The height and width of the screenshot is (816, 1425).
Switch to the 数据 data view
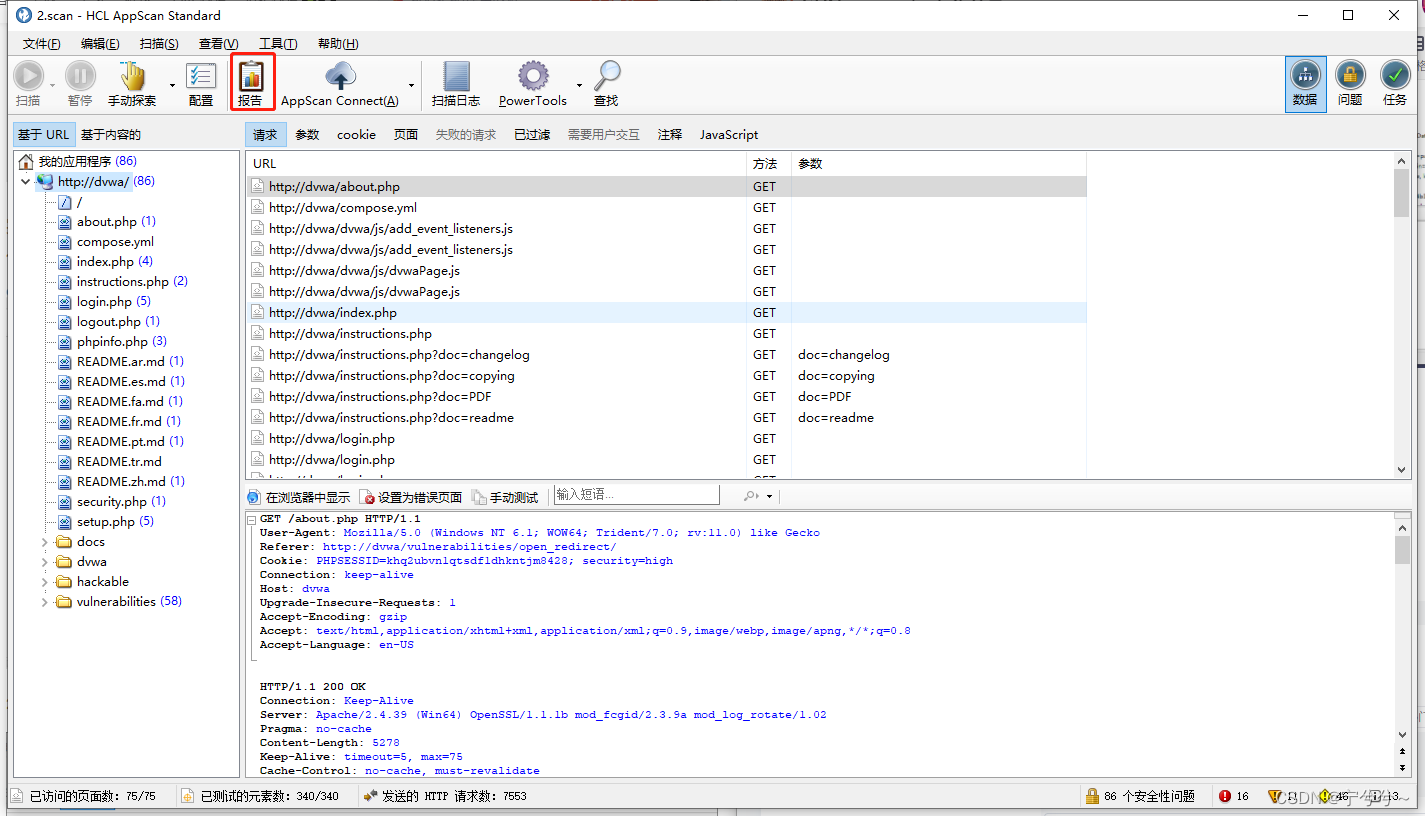tap(1305, 84)
